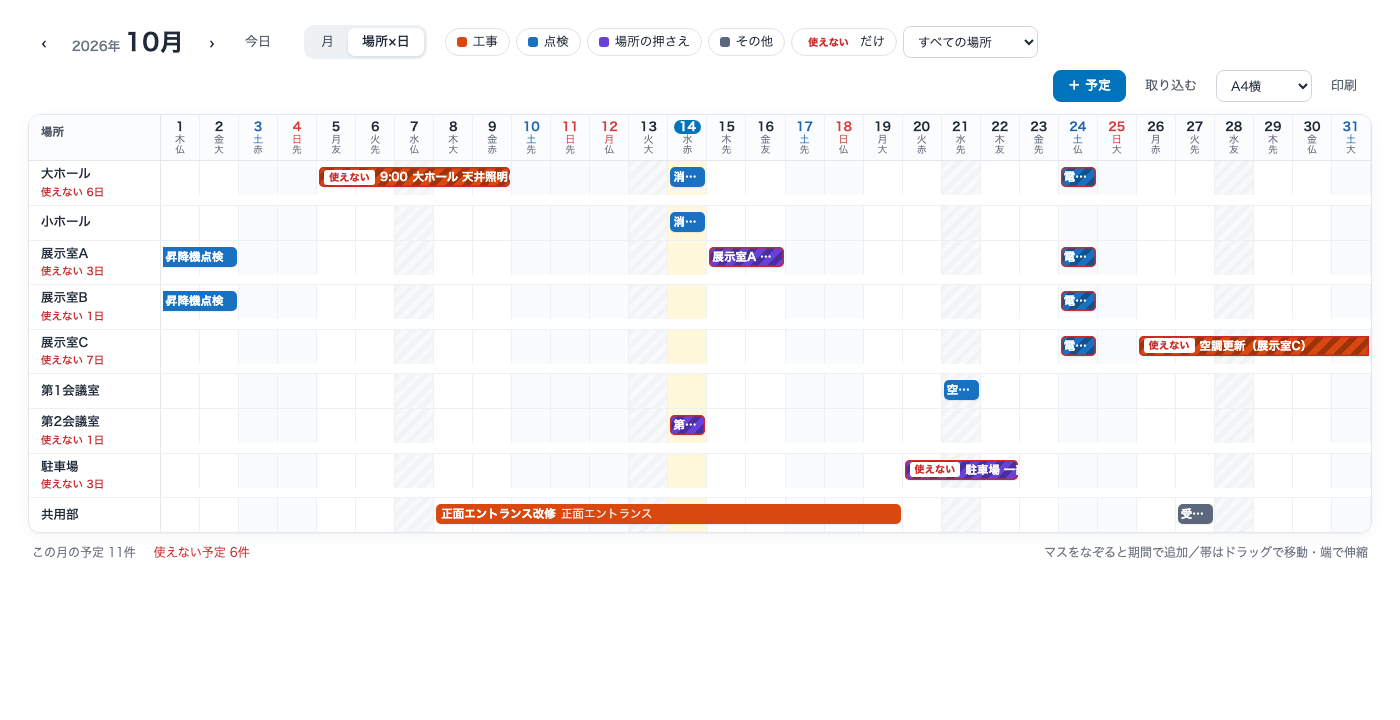Open the 小ホール event on day 14

[687, 222]
